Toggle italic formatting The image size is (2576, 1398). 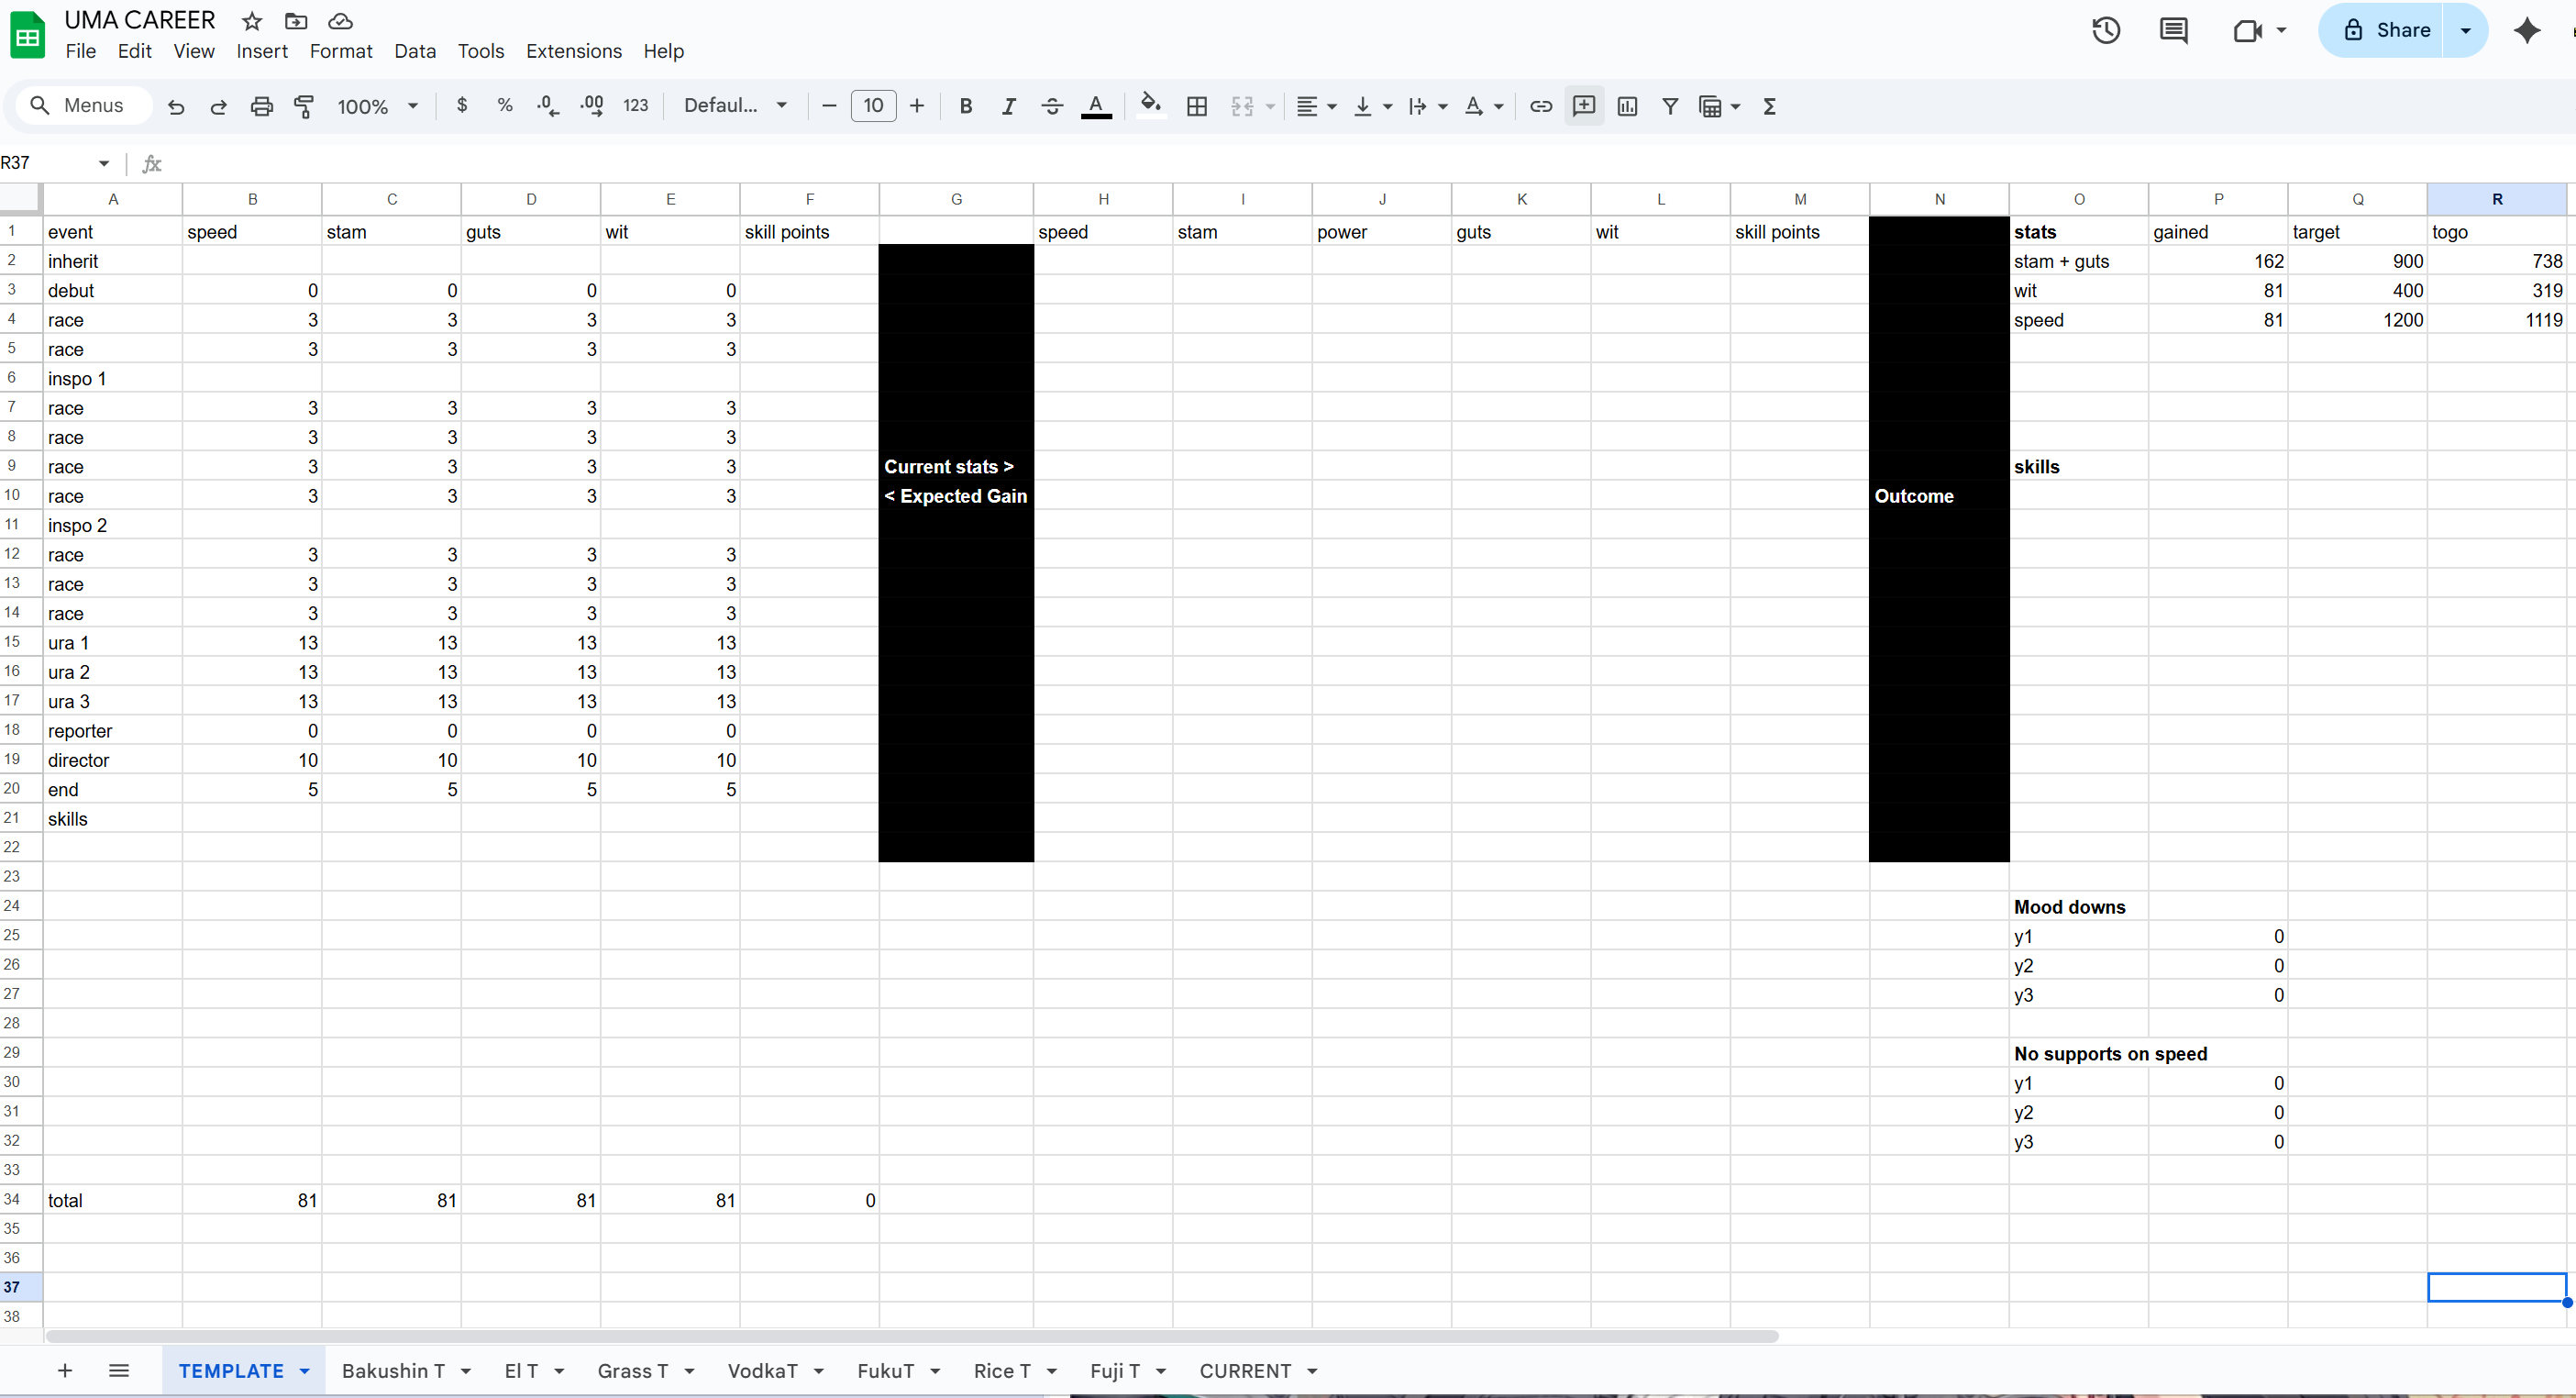pyautogui.click(x=1008, y=106)
